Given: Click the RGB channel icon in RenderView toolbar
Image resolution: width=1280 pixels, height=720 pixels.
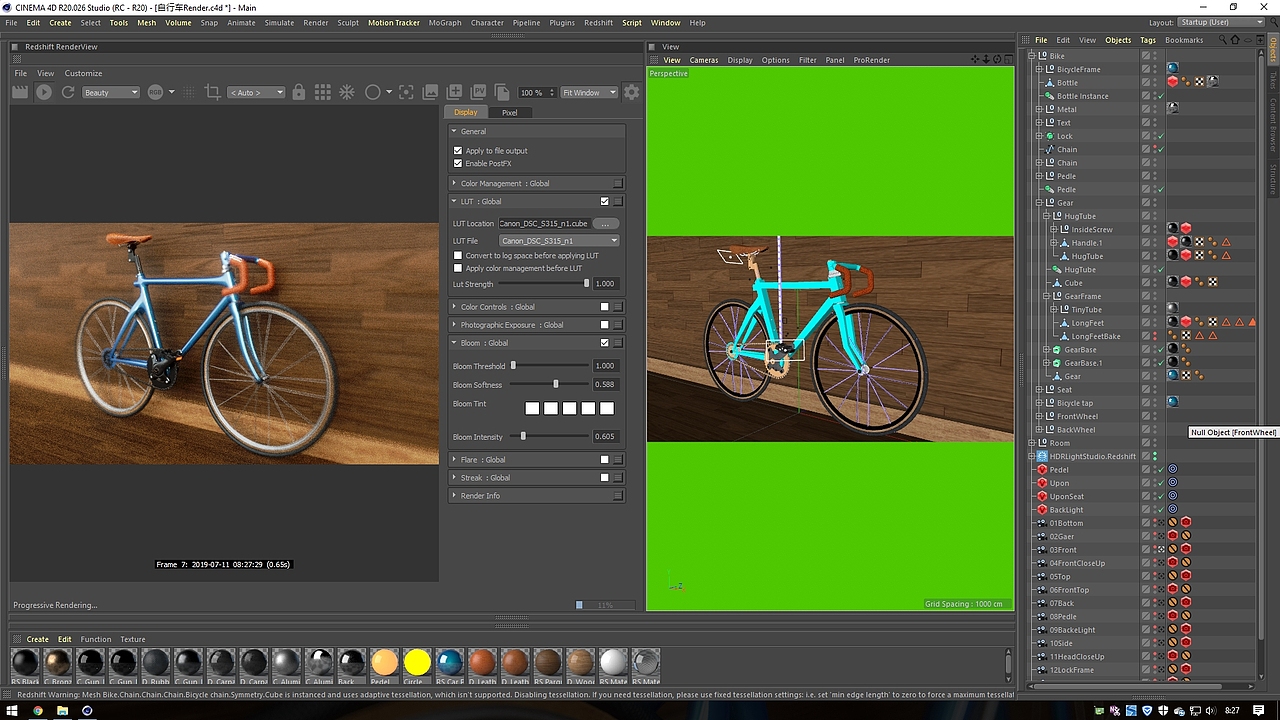Looking at the screenshot, I should [154, 91].
